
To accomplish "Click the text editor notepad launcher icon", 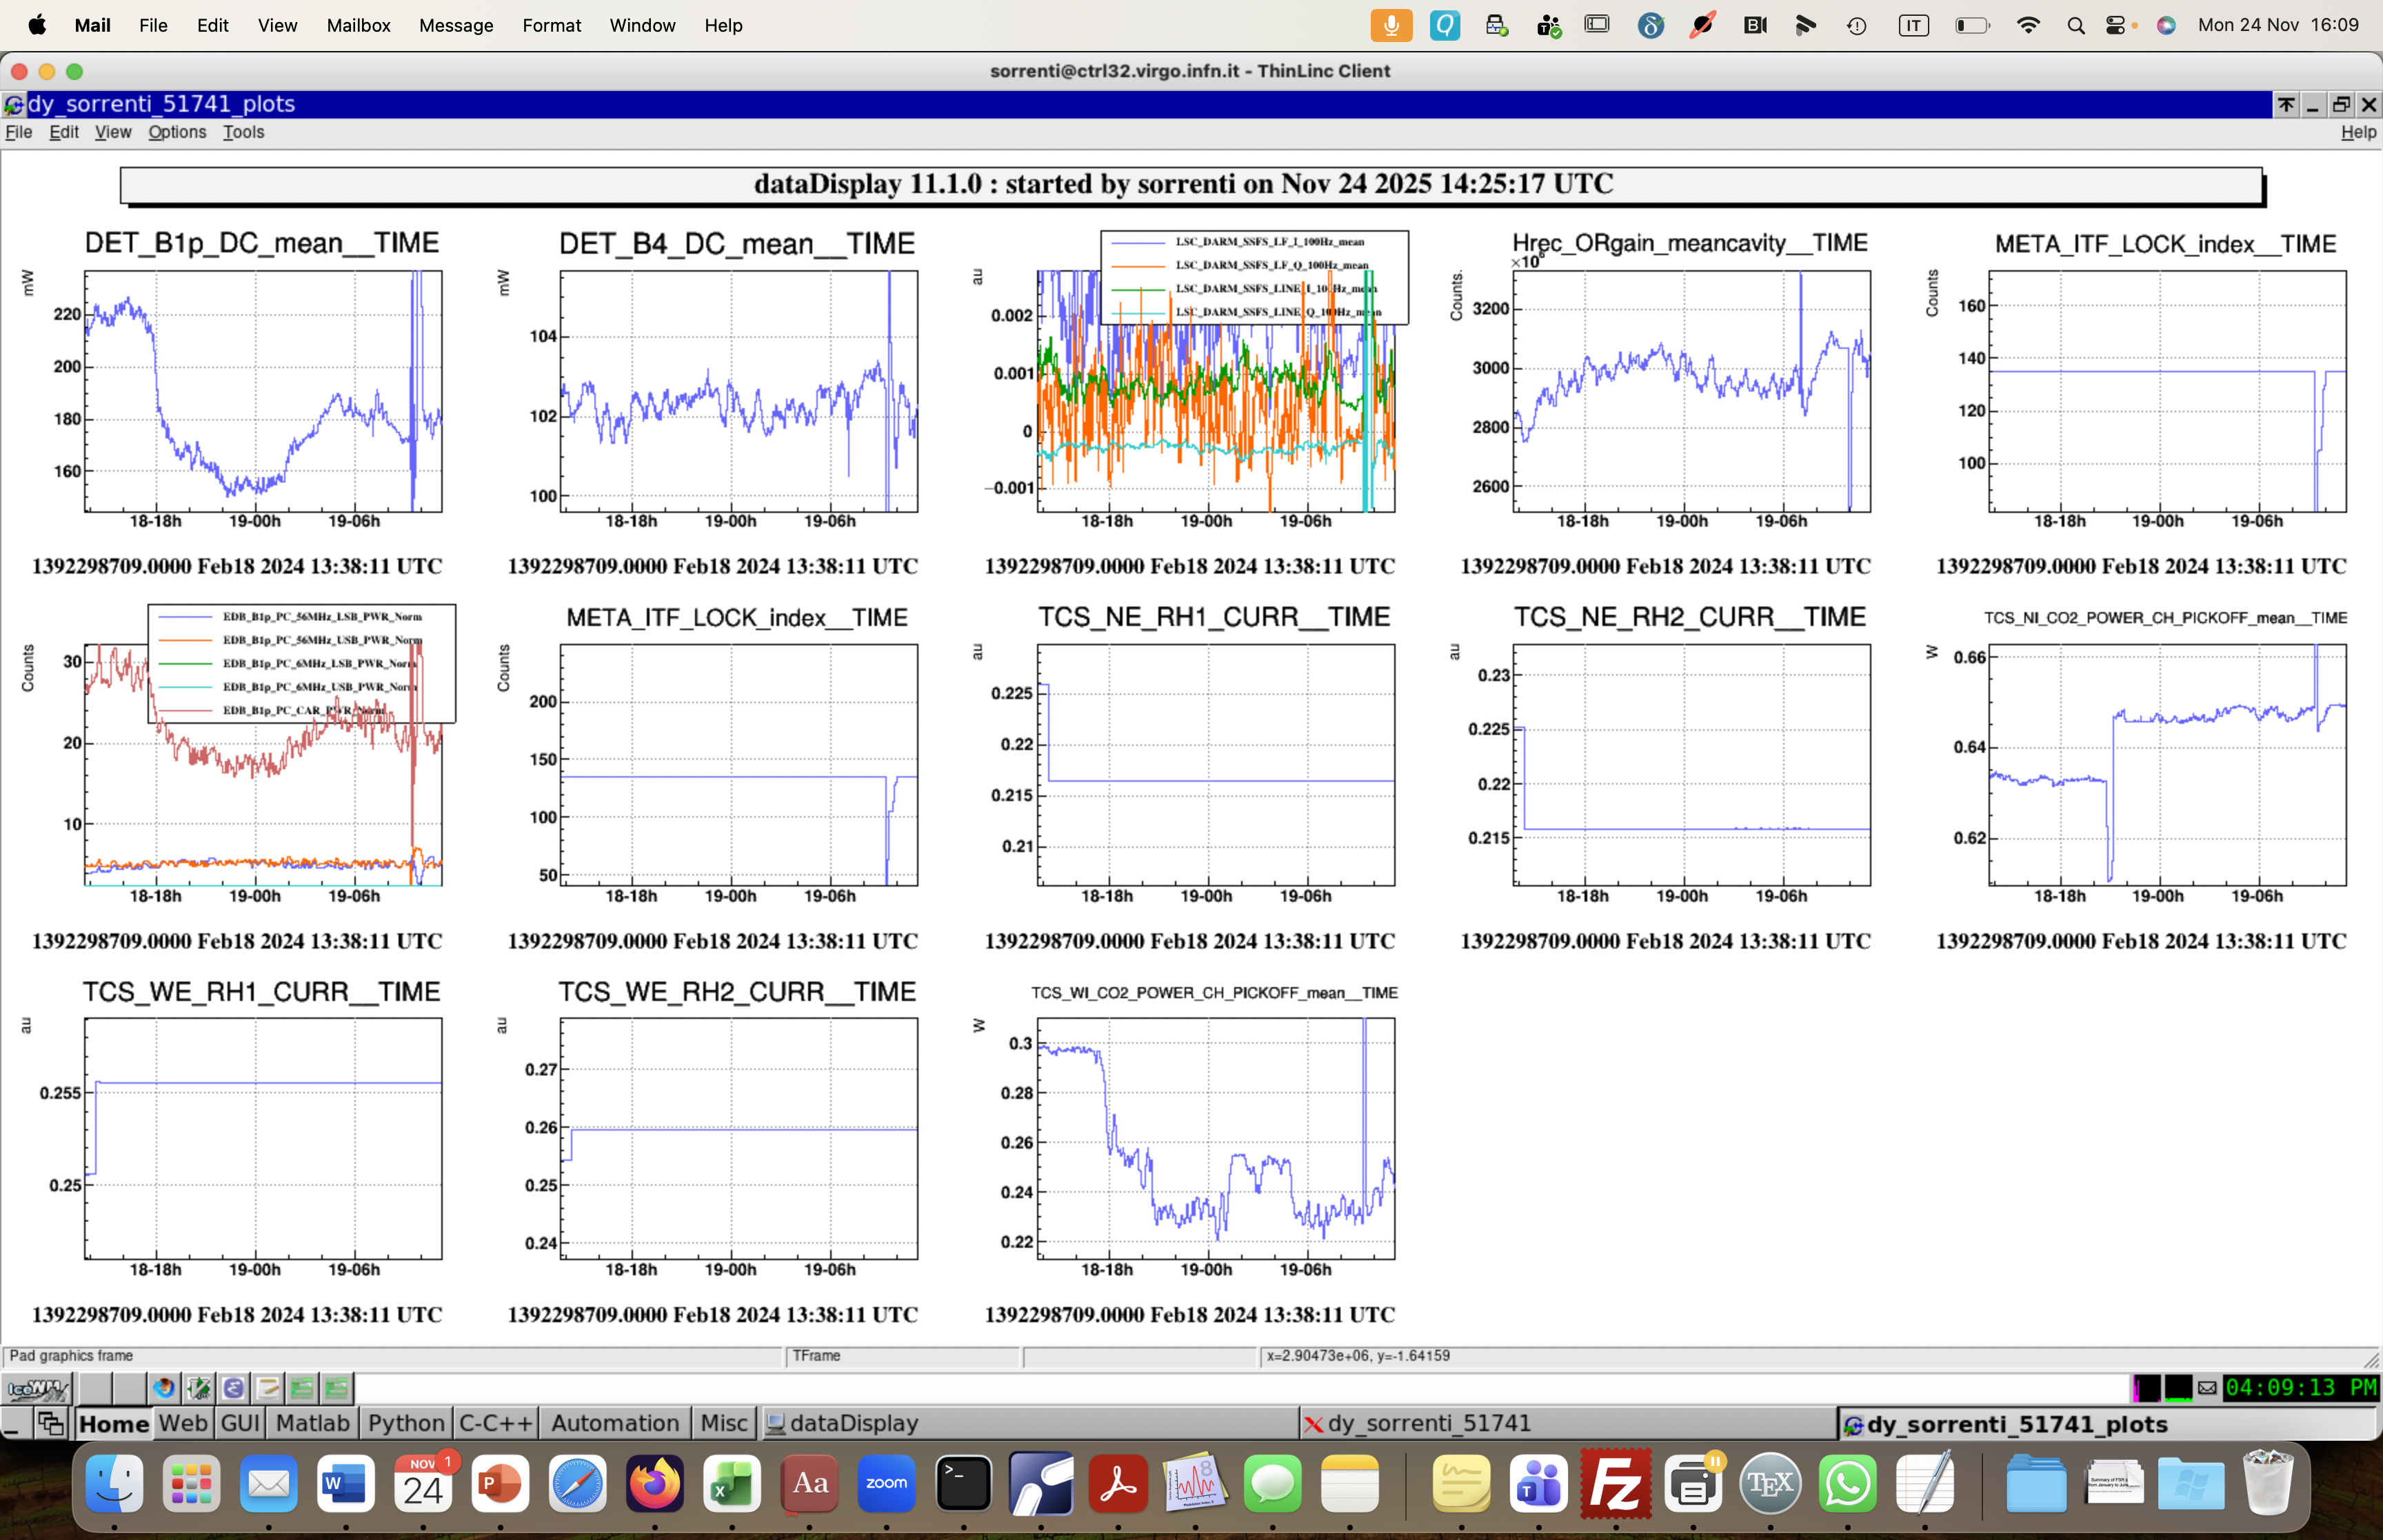I will point(267,1388).
